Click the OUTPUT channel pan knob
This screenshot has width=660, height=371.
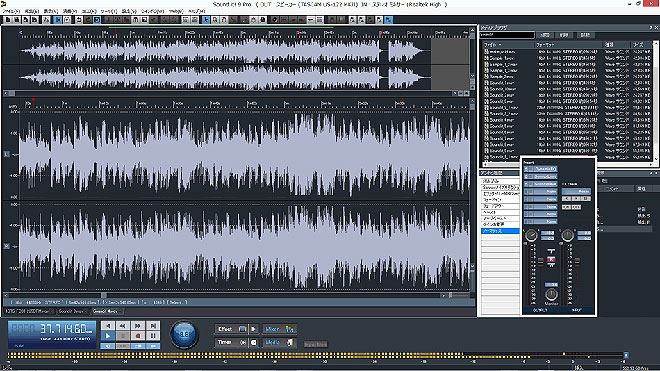(531, 235)
